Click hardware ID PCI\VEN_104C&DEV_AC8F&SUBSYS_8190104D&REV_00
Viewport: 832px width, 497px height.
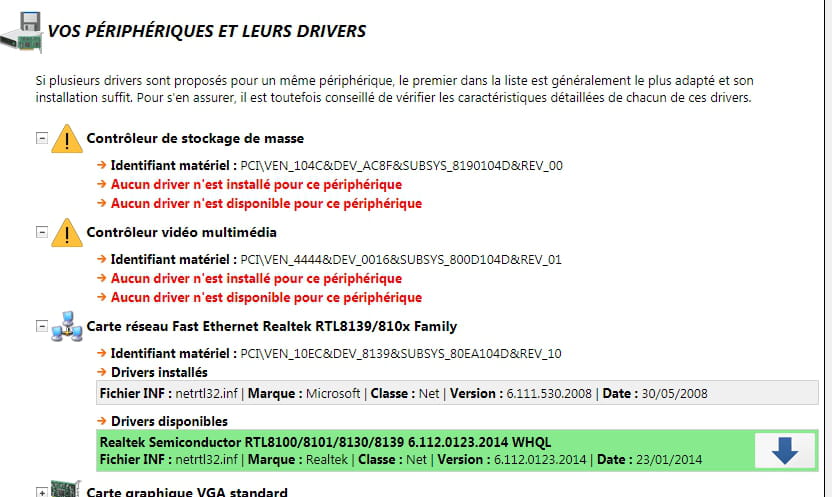[402, 165]
